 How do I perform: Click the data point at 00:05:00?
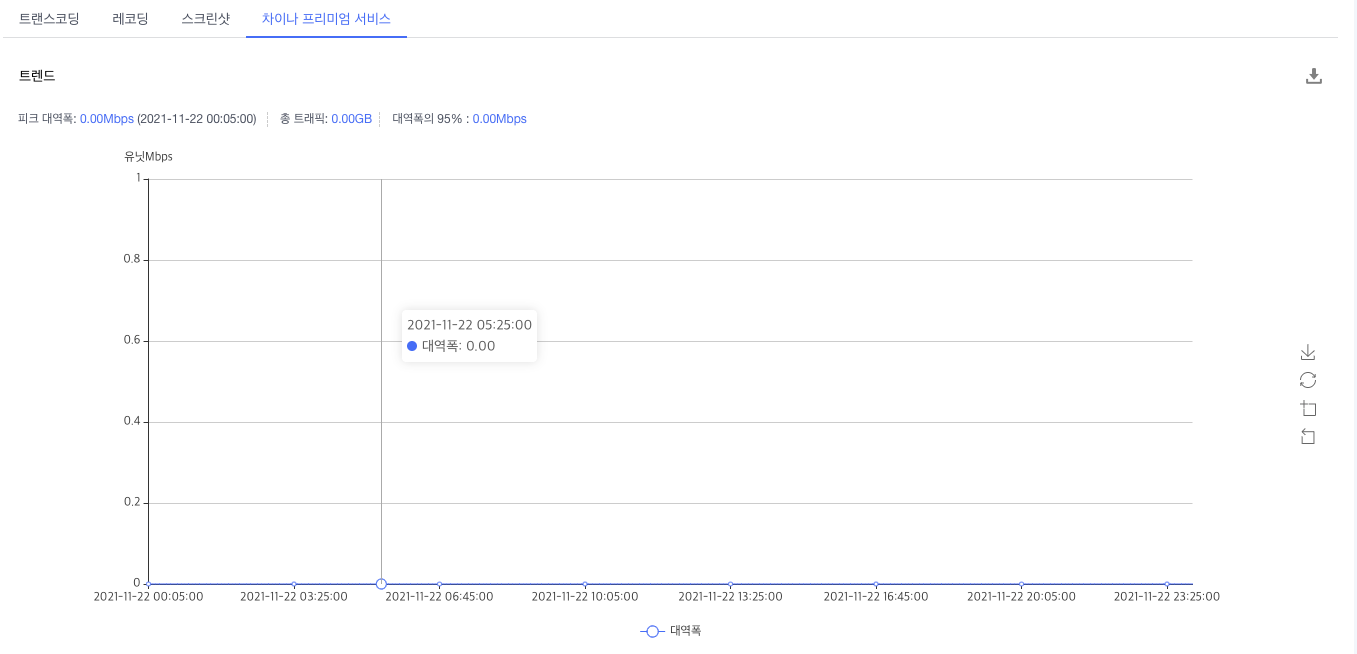(x=148, y=584)
